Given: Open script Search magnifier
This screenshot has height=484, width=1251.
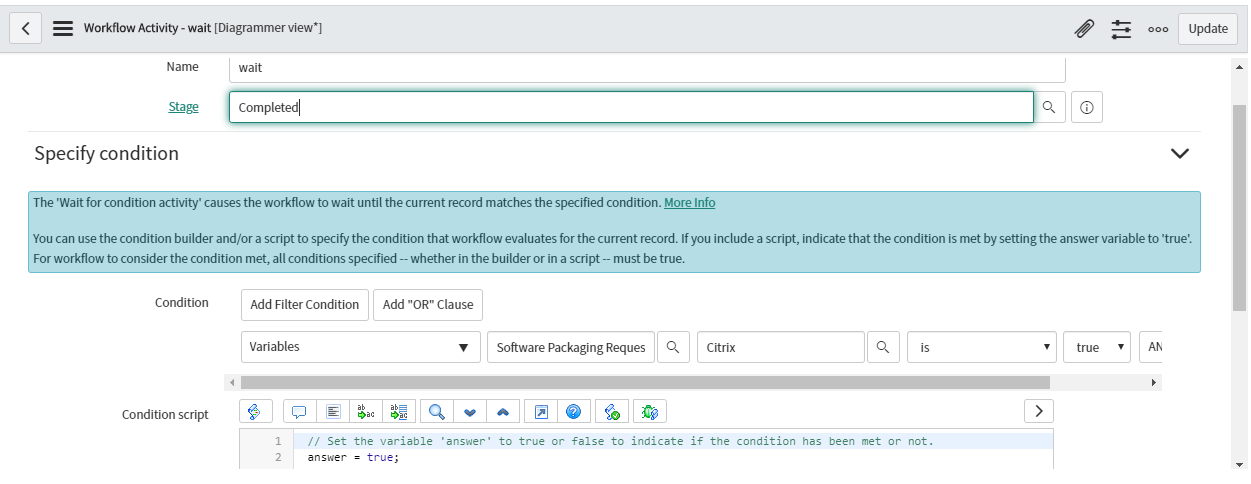Looking at the screenshot, I should click(437, 411).
